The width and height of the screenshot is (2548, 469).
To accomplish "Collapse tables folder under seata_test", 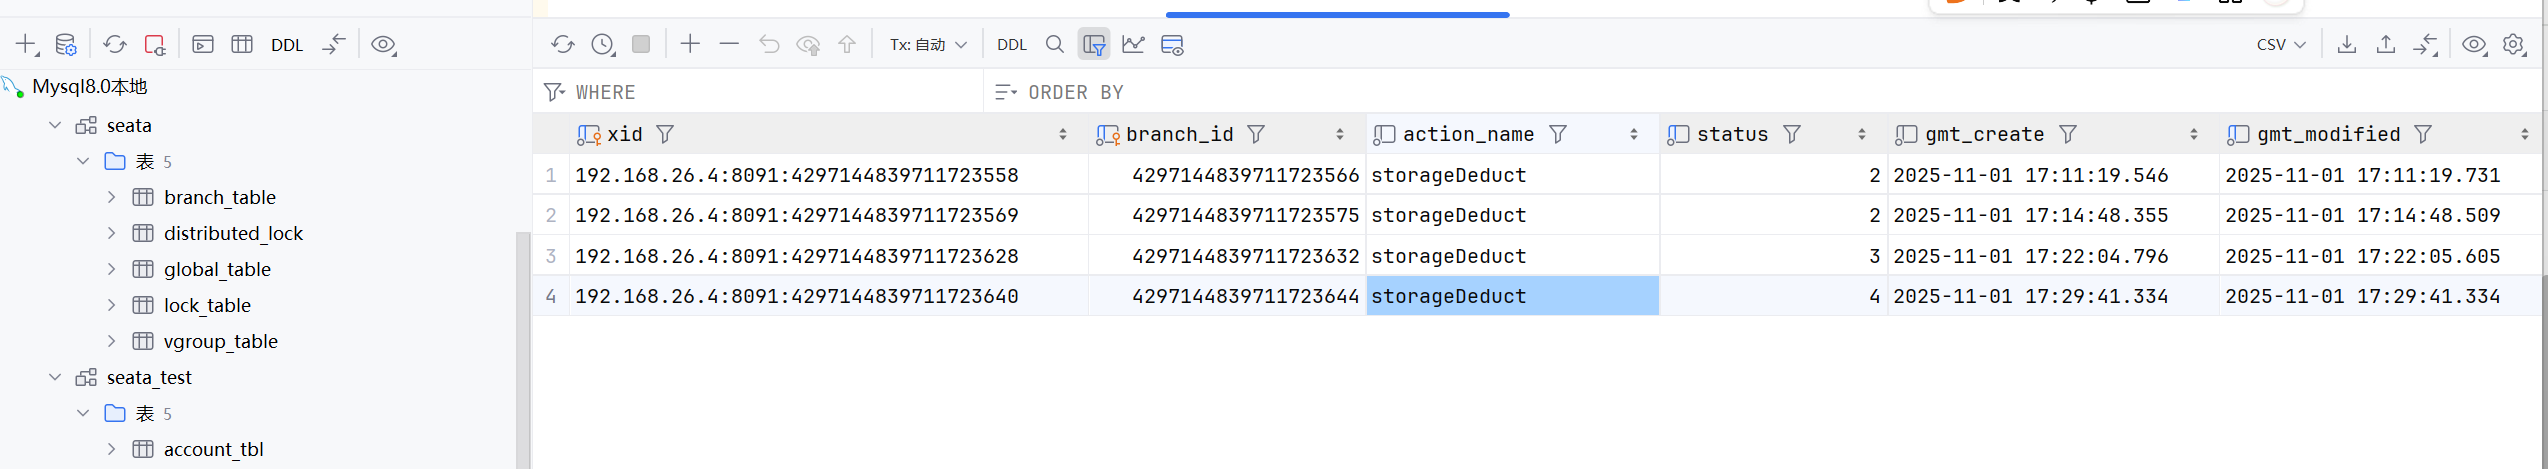I will point(83,413).
